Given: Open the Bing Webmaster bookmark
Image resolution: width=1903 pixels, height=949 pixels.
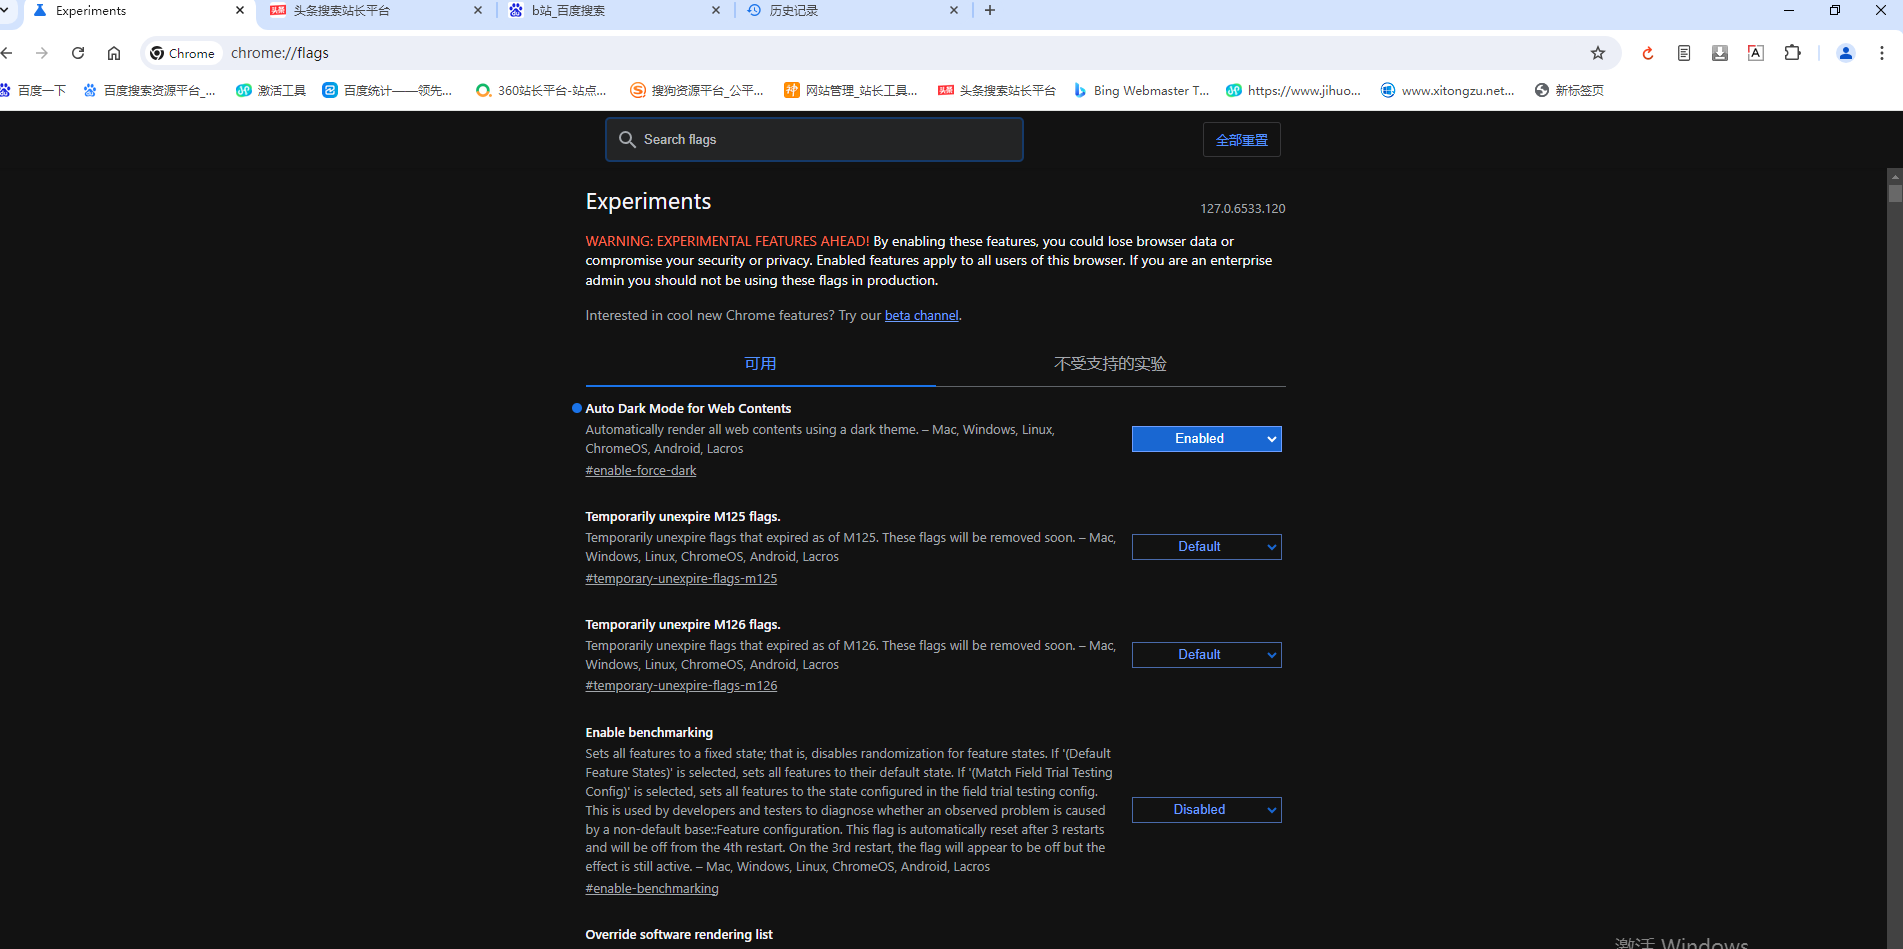Looking at the screenshot, I should pos(1141,90).
